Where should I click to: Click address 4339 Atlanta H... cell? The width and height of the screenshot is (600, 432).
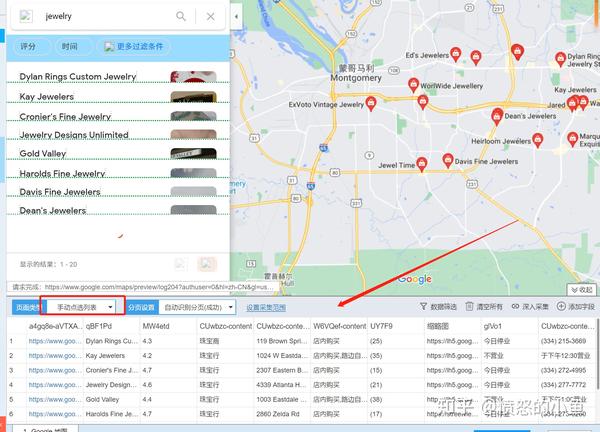point(281,385)
